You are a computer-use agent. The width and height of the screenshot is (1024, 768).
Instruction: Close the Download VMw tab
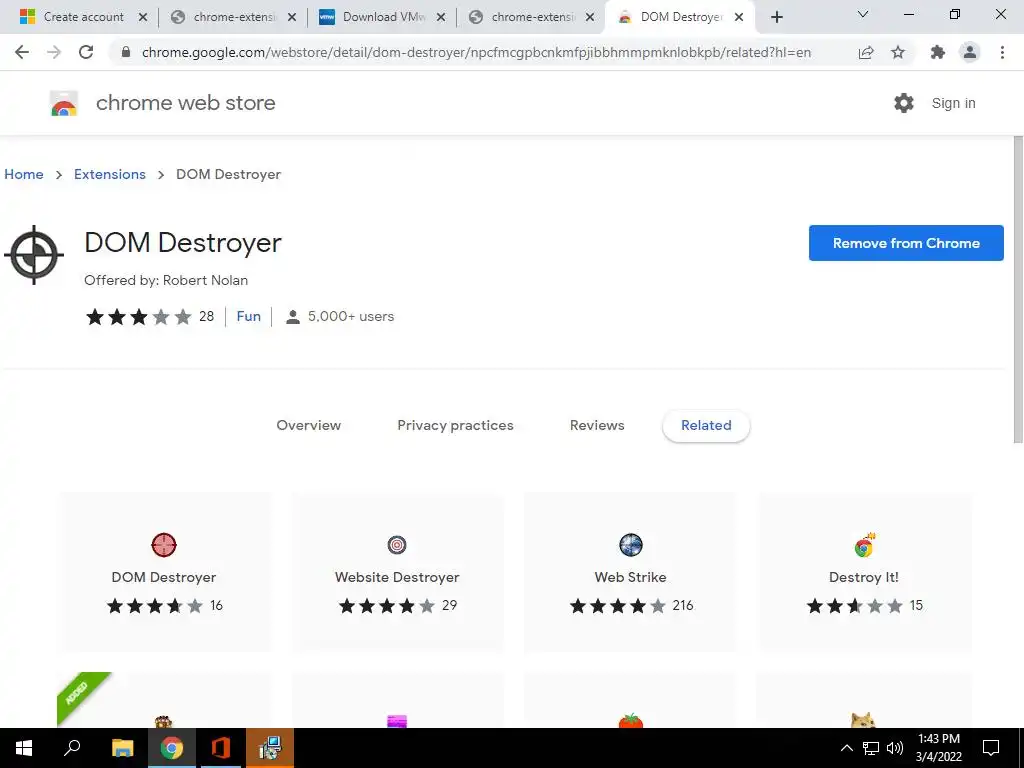tap(441, 17)
